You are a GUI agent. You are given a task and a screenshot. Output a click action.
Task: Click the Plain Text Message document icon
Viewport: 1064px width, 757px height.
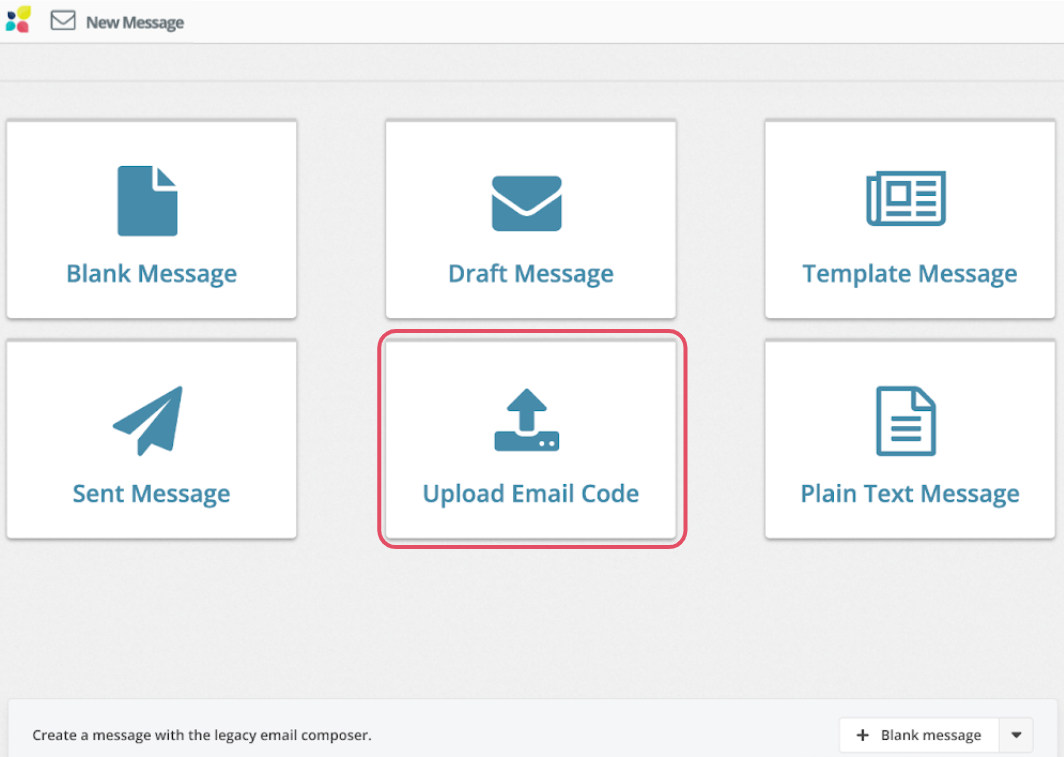[x=906, y=421]
